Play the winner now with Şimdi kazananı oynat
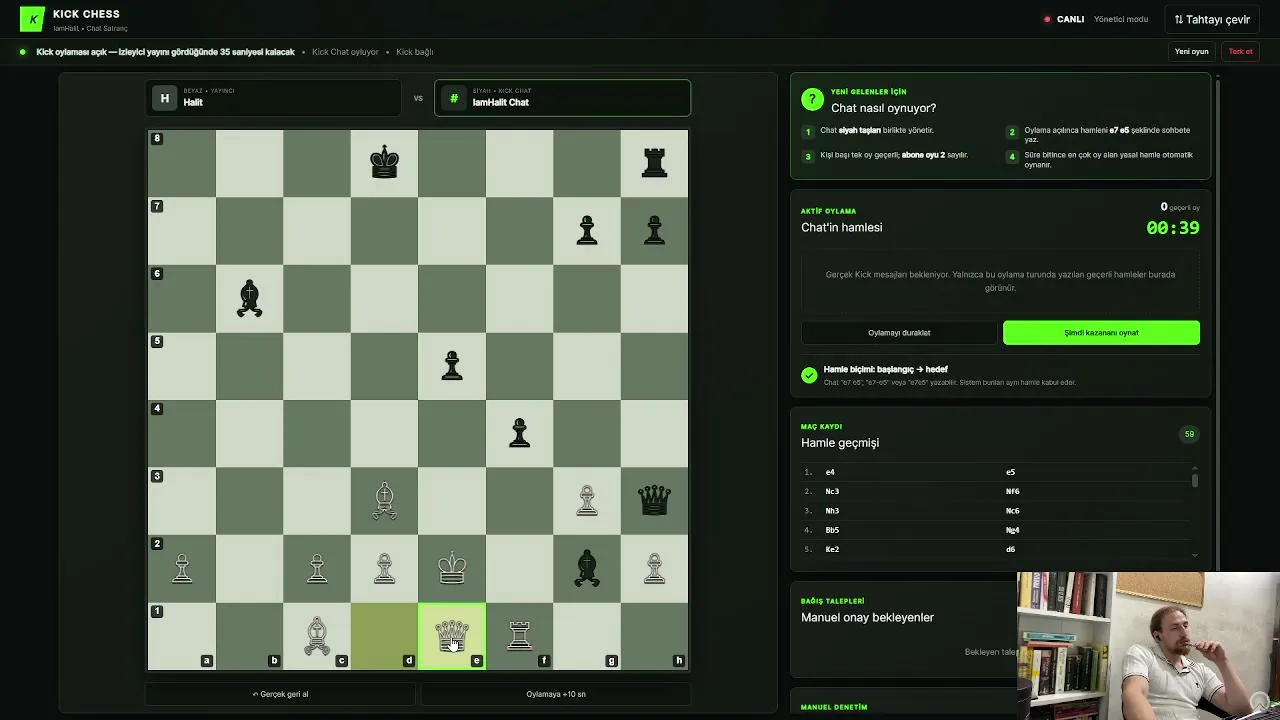Viewport: 1280px width, 720px height. pos(1101,332)
